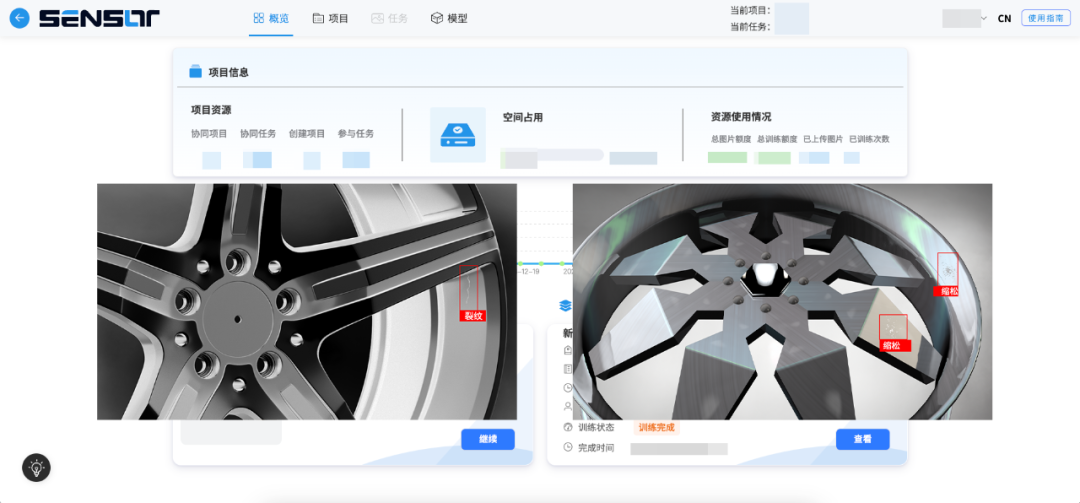
Task: Click the 已训练次数 label
Action: click(869, 138)
